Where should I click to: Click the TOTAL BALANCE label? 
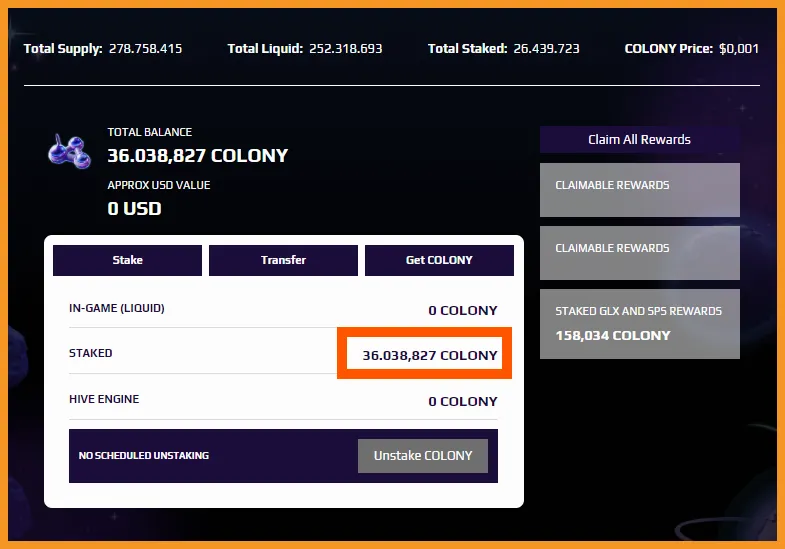[x=150, y=132]
